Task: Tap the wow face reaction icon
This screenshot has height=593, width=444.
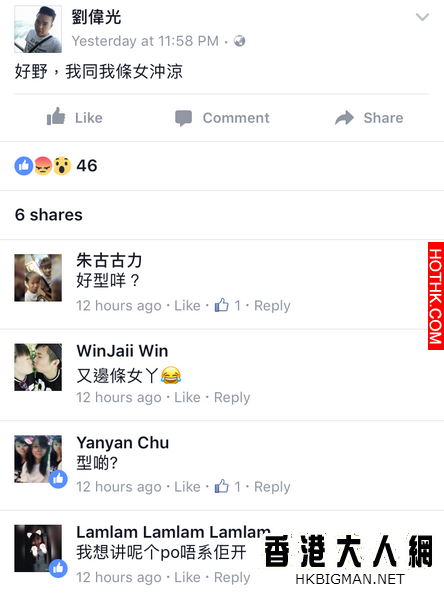Action: click(62, 166)
